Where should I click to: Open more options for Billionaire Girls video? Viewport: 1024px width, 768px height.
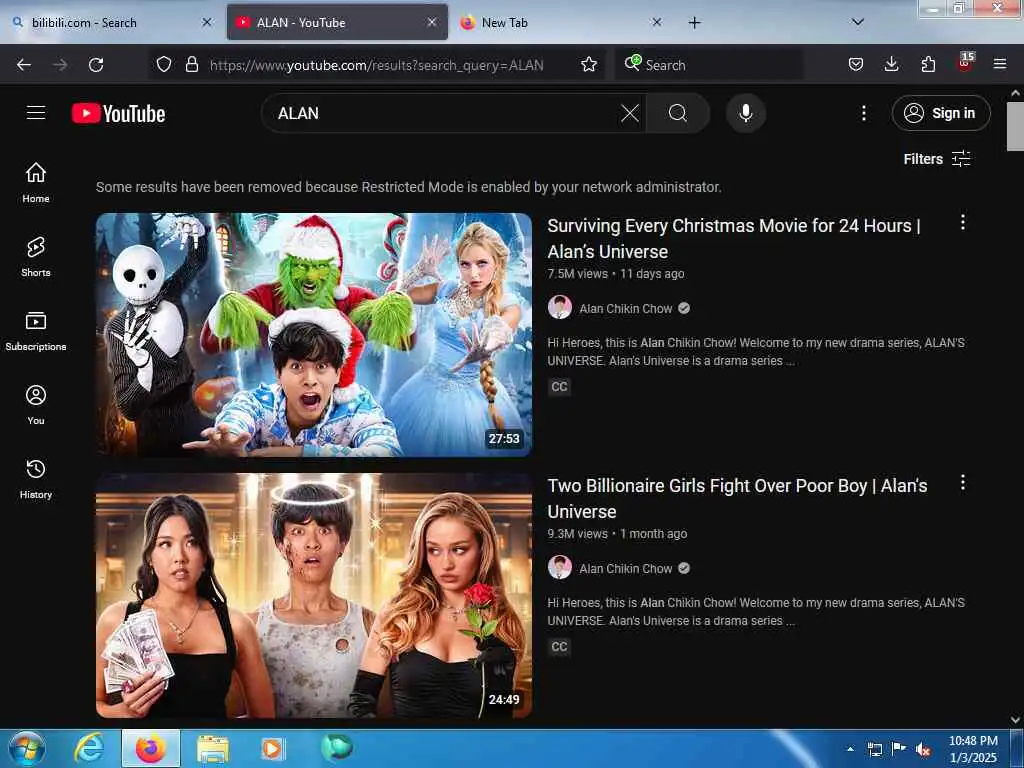963,483
